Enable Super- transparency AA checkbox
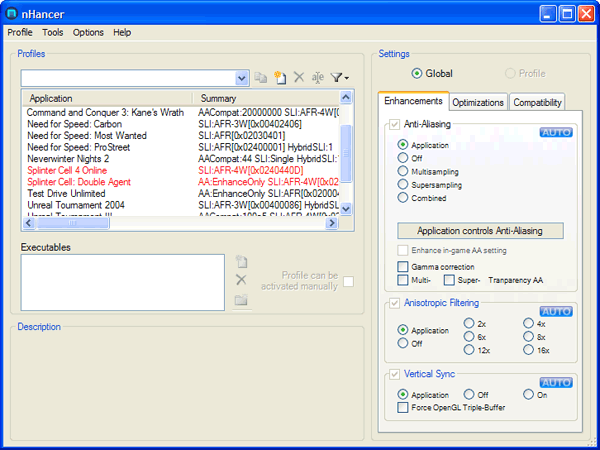Screen dimensions: 600x450 [x=449, y=280]
